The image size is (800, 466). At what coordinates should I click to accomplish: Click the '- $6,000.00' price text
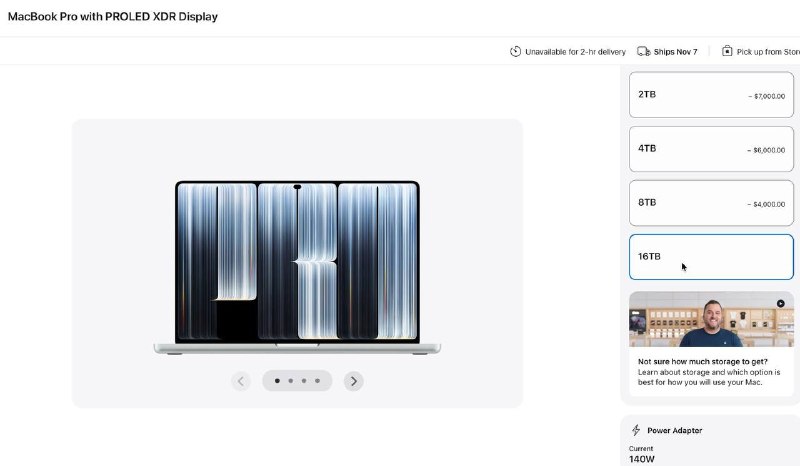coord(766,151)
